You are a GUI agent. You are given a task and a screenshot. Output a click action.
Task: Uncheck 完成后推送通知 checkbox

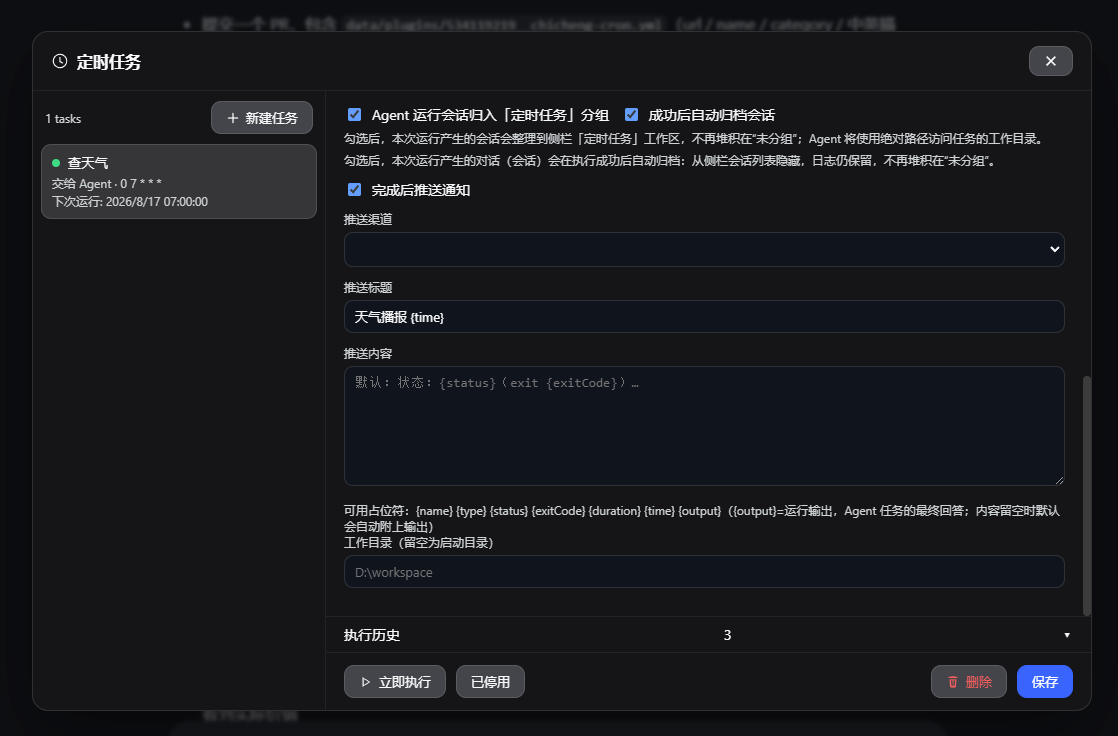point(354,190)
